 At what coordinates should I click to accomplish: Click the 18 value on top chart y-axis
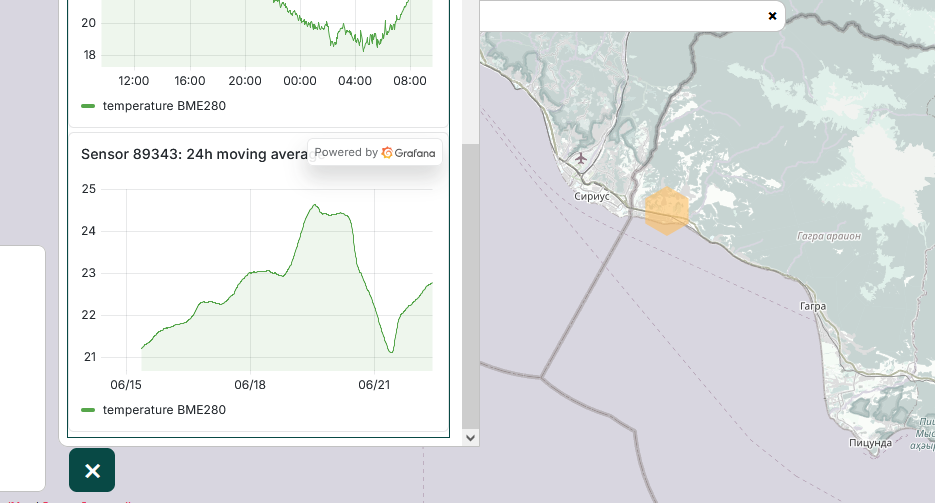[x=89, y=55]
